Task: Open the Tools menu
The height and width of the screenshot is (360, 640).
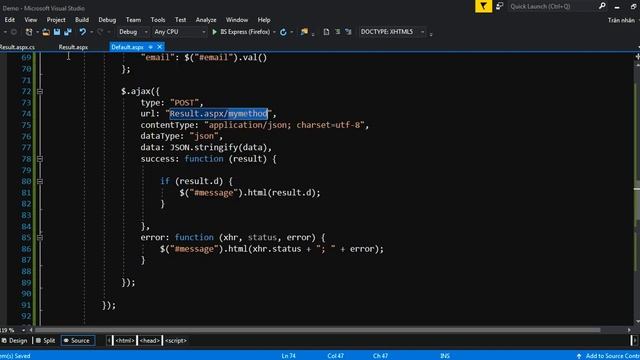Action: (158, 20)
